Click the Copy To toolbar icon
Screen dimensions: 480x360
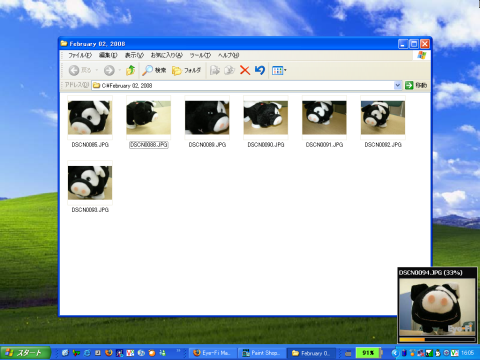pos(229,70)
